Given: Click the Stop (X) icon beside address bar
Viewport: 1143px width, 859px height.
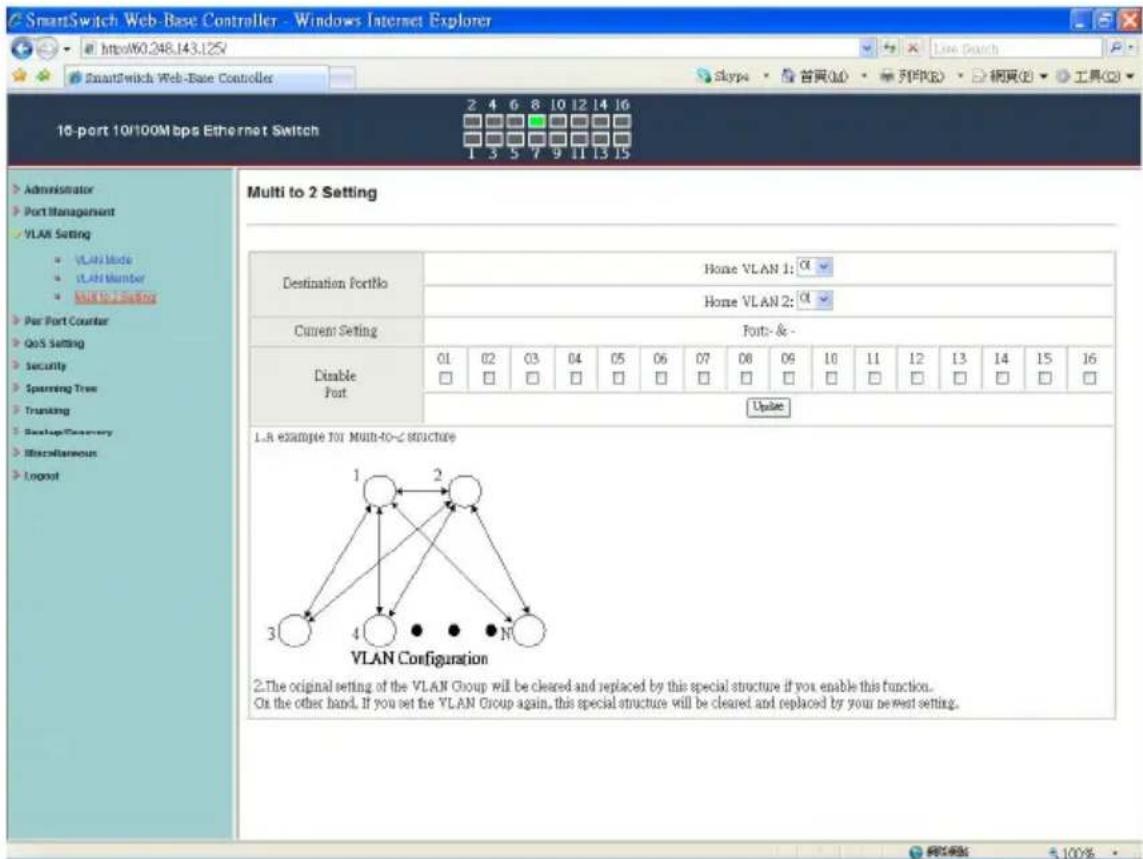Looking at the screenshot, I should 912,48.
